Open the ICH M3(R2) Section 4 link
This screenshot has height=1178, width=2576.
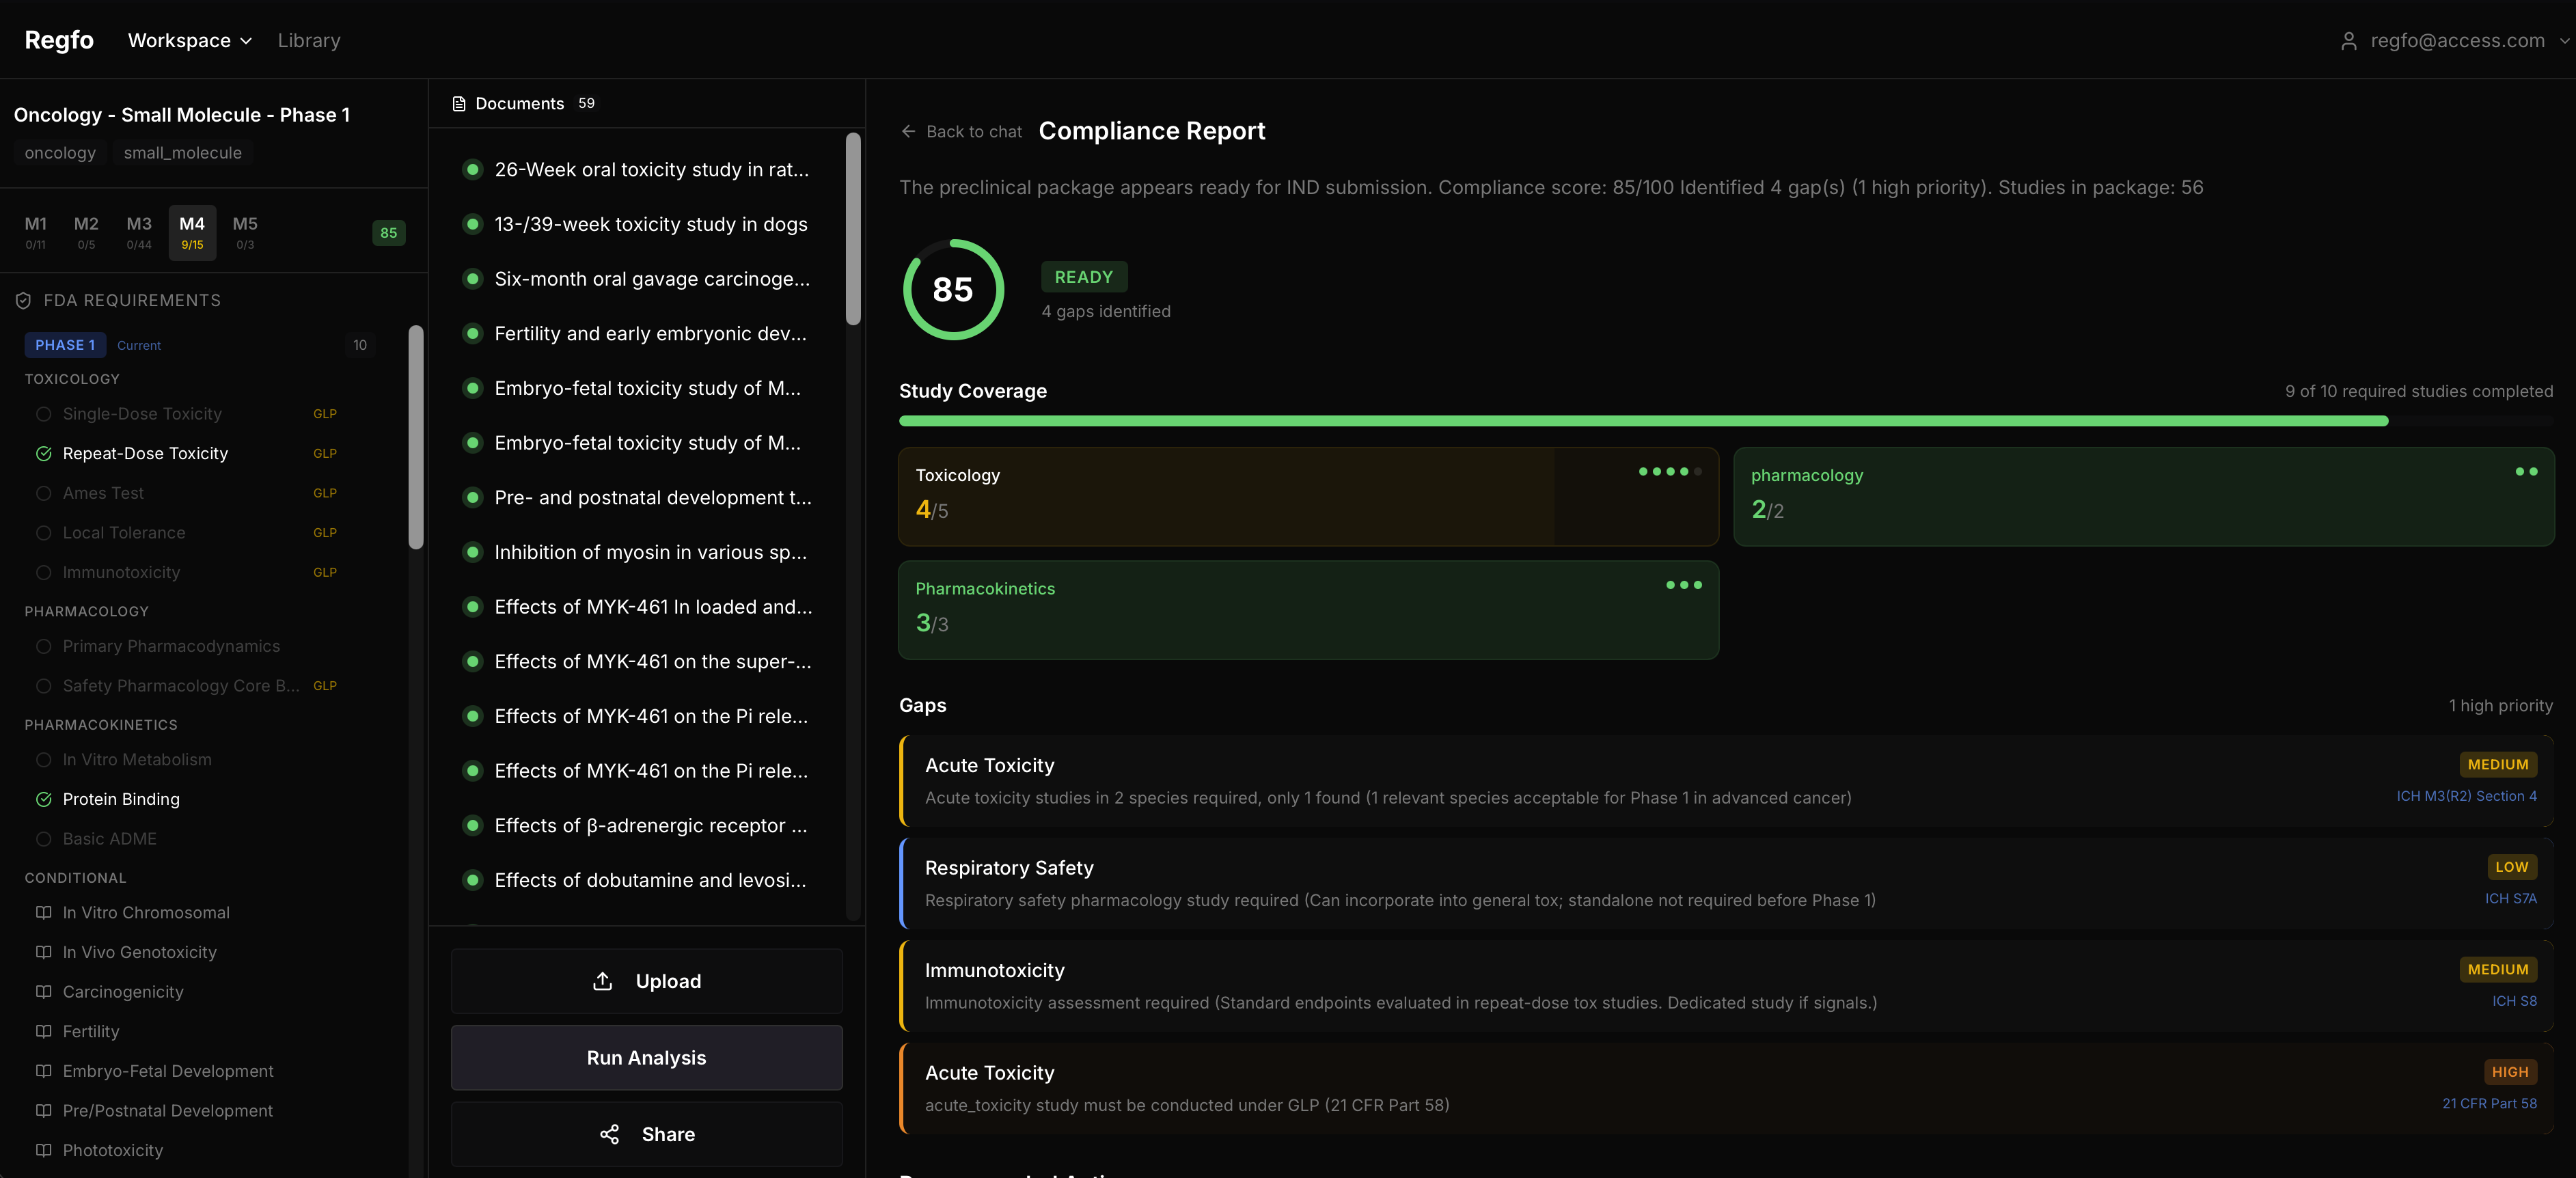pyautogui.click(x=2465, y=796)
